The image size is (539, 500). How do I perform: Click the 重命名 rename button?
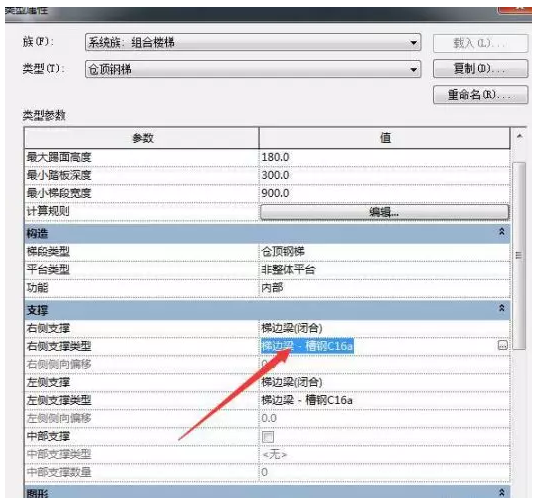pyautogui.click(x=480, y=95)
